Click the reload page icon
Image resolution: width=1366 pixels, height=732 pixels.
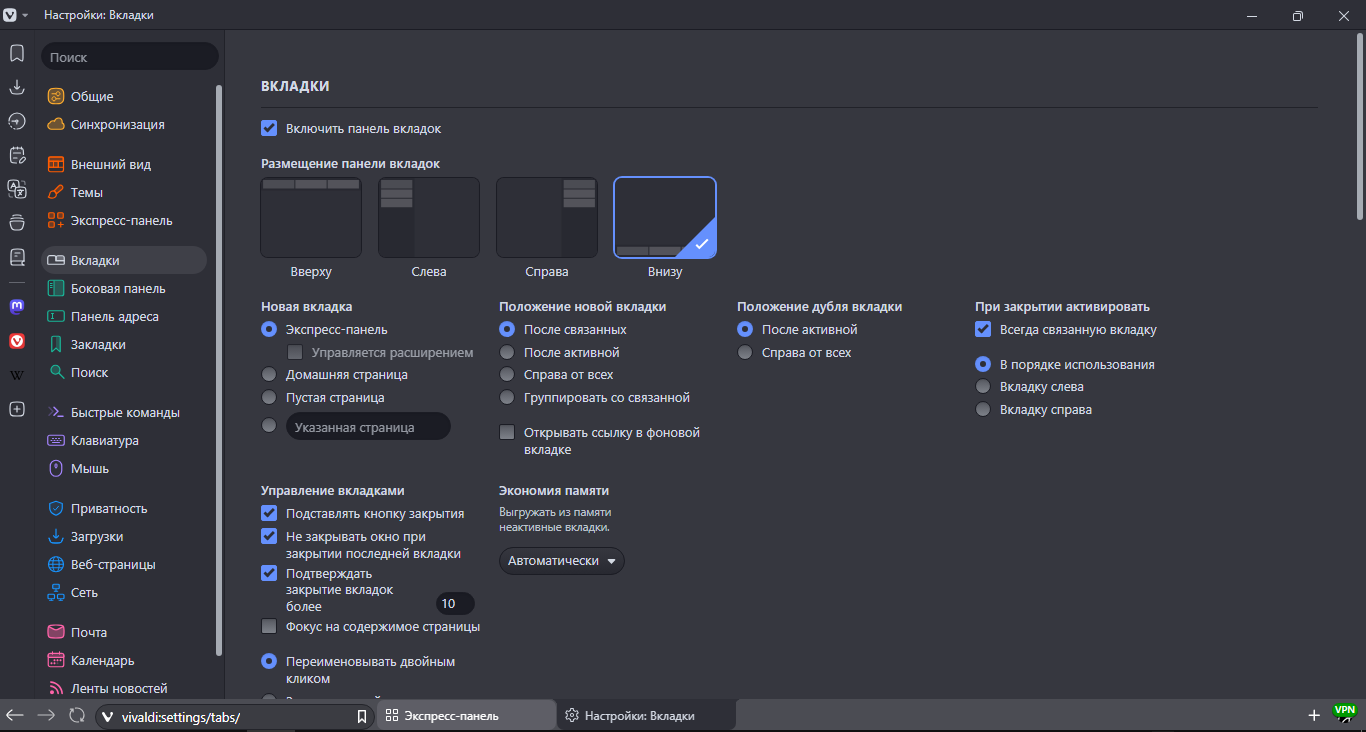point(76,715)
